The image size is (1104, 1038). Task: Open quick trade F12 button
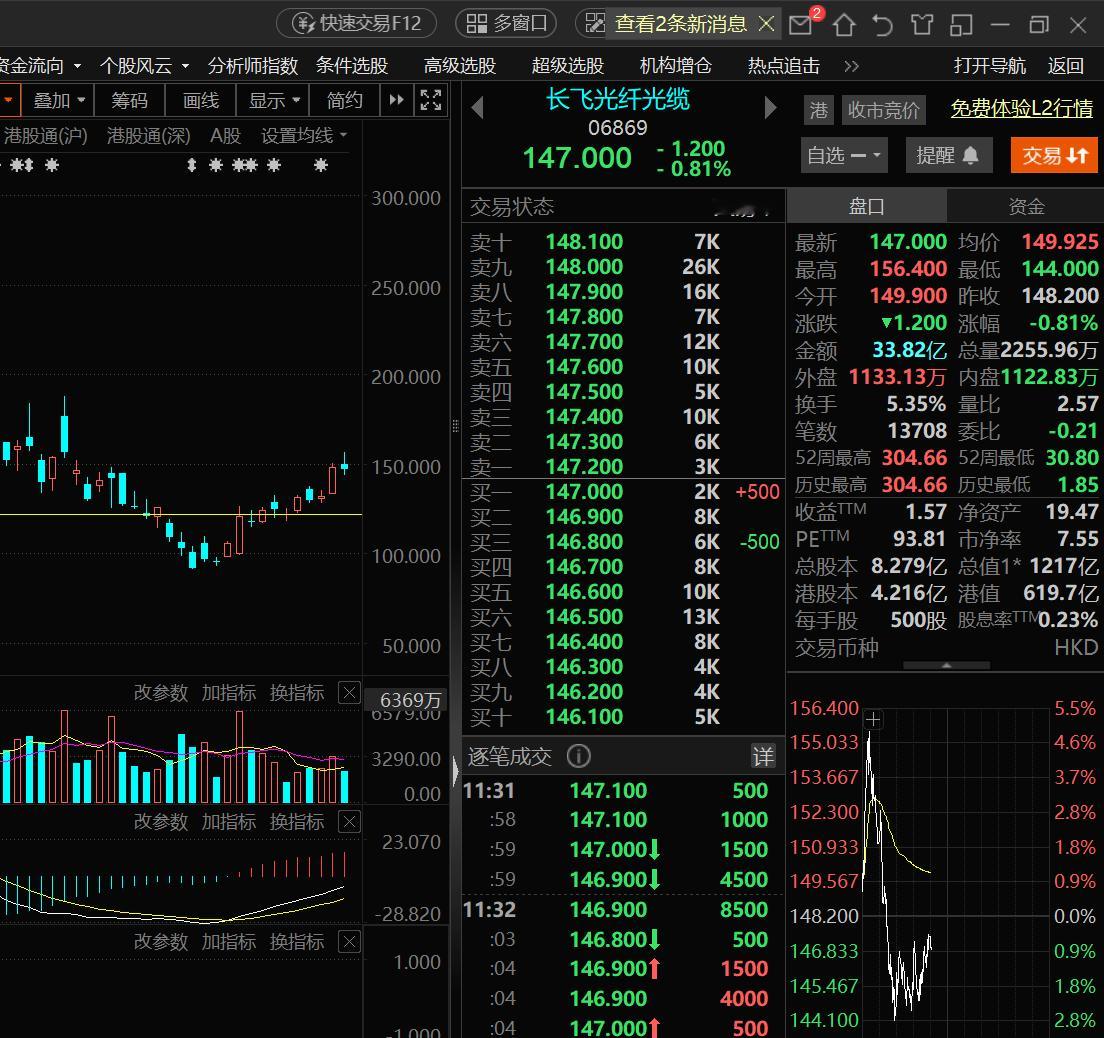(x=356, y=24)
